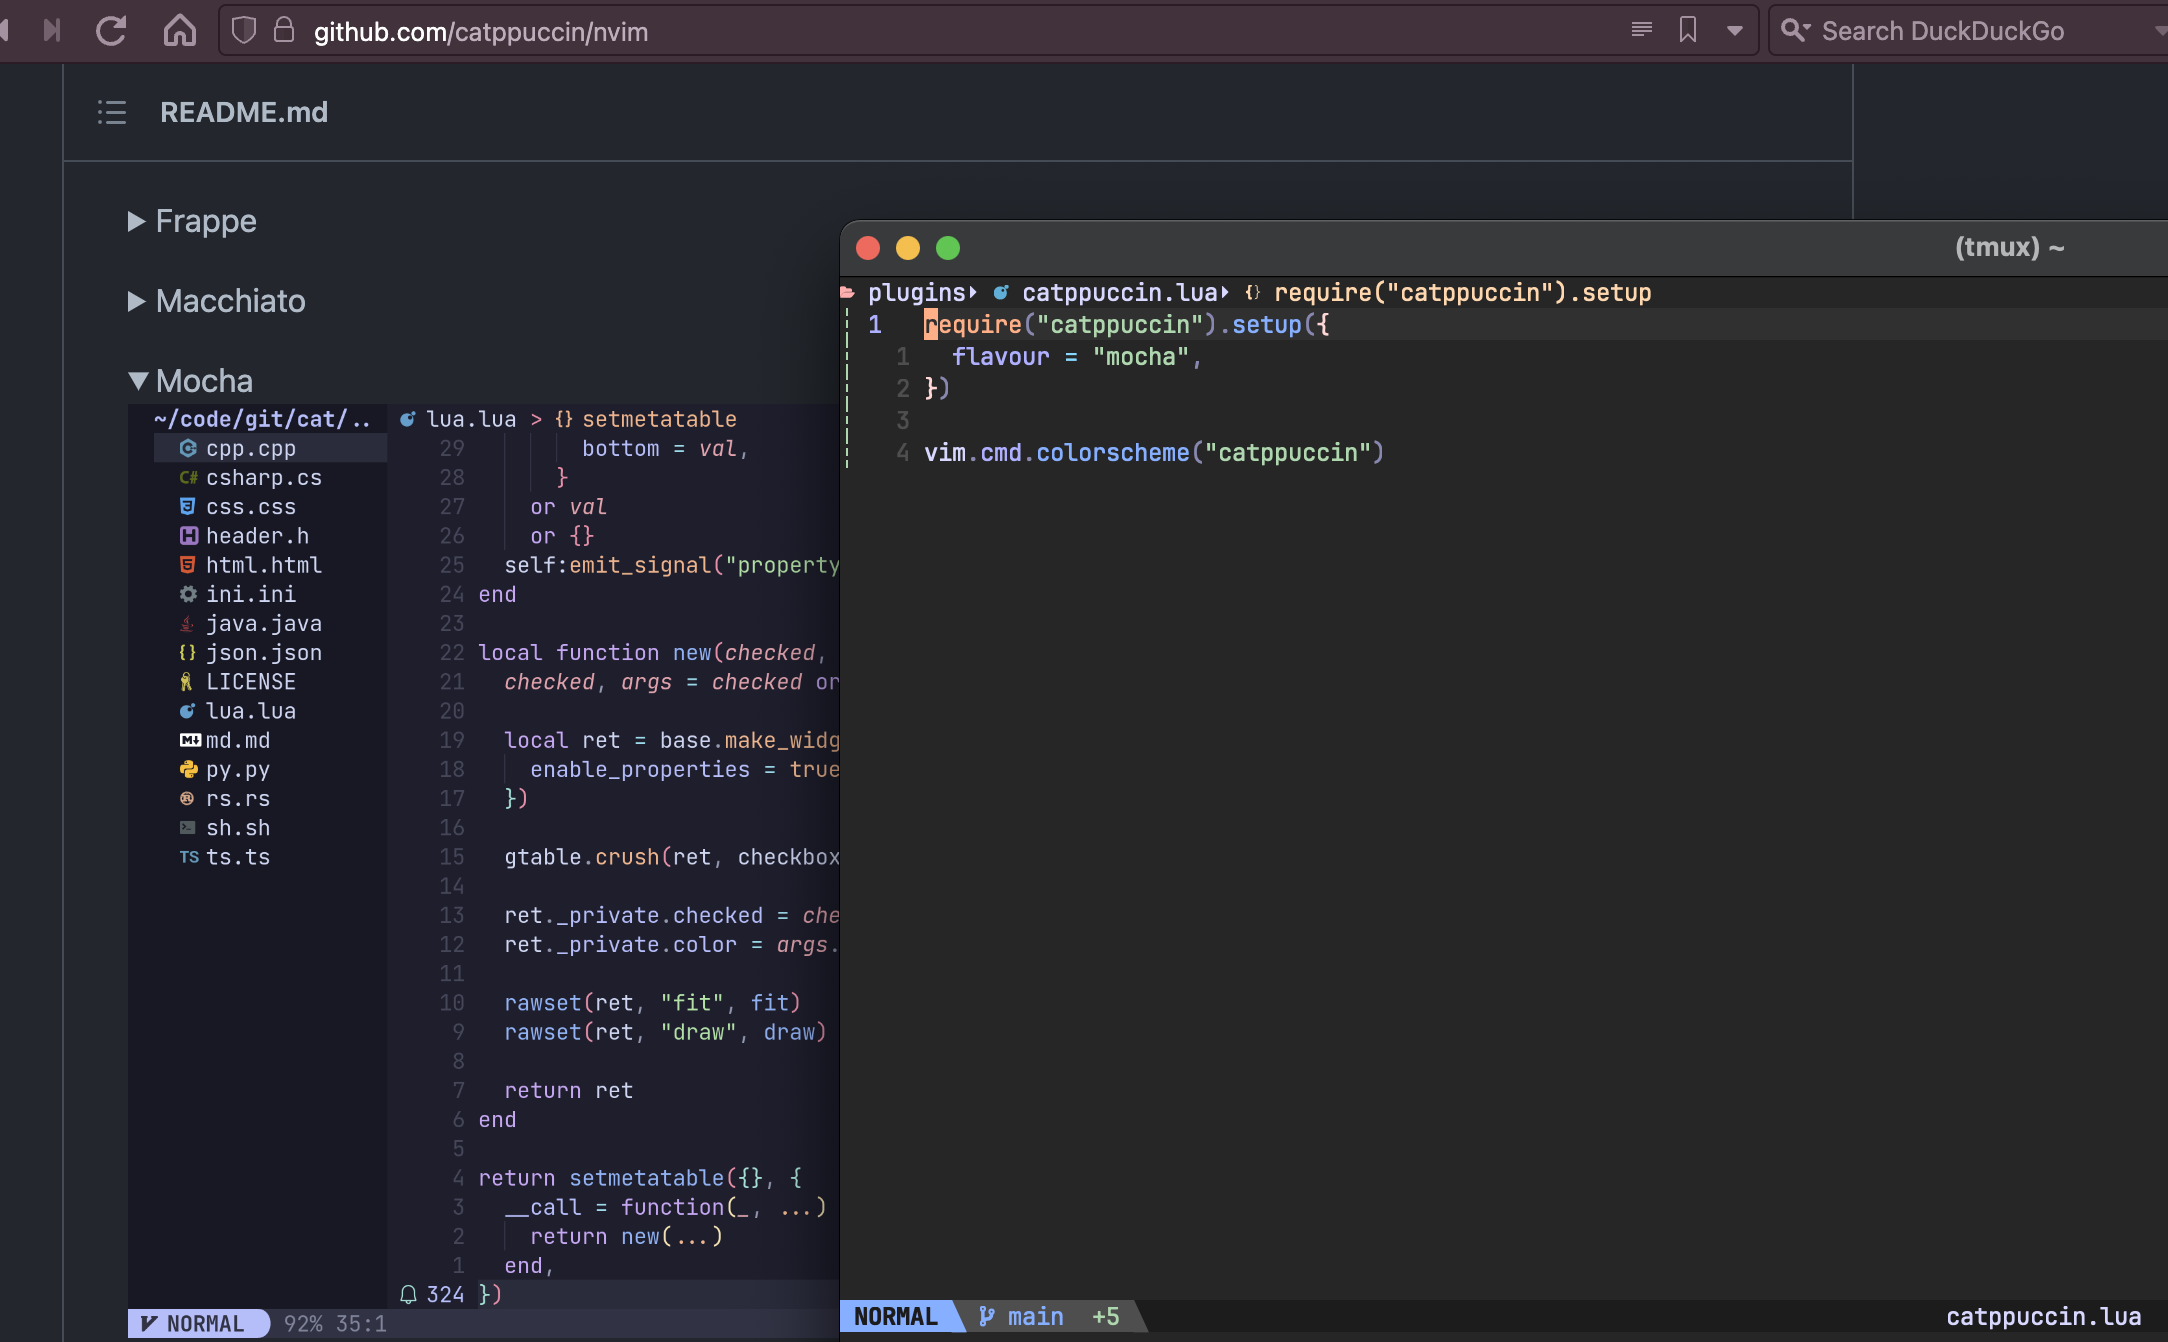Click the TS icon beside ts.ts

coord(189,857)
